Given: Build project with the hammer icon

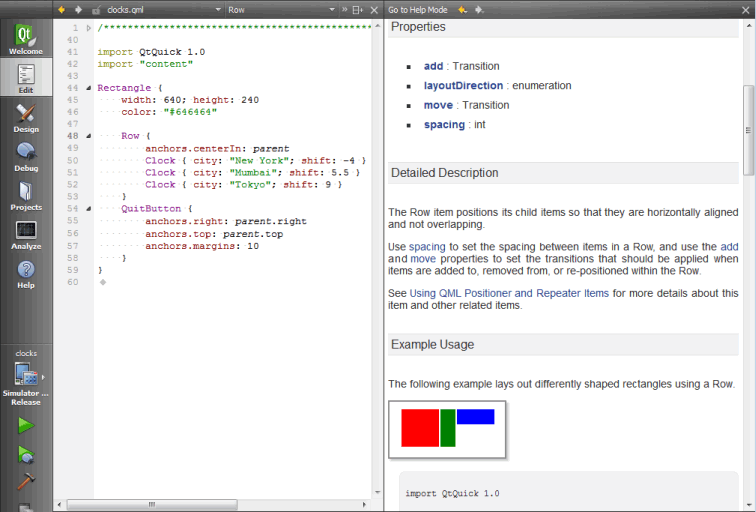Looking at the screenshot, I should pos(25,483).
